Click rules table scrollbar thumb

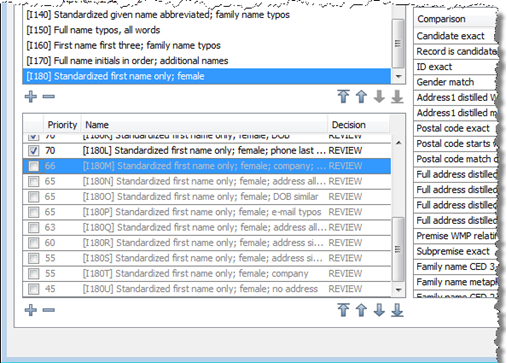click(x=398, y=249)
